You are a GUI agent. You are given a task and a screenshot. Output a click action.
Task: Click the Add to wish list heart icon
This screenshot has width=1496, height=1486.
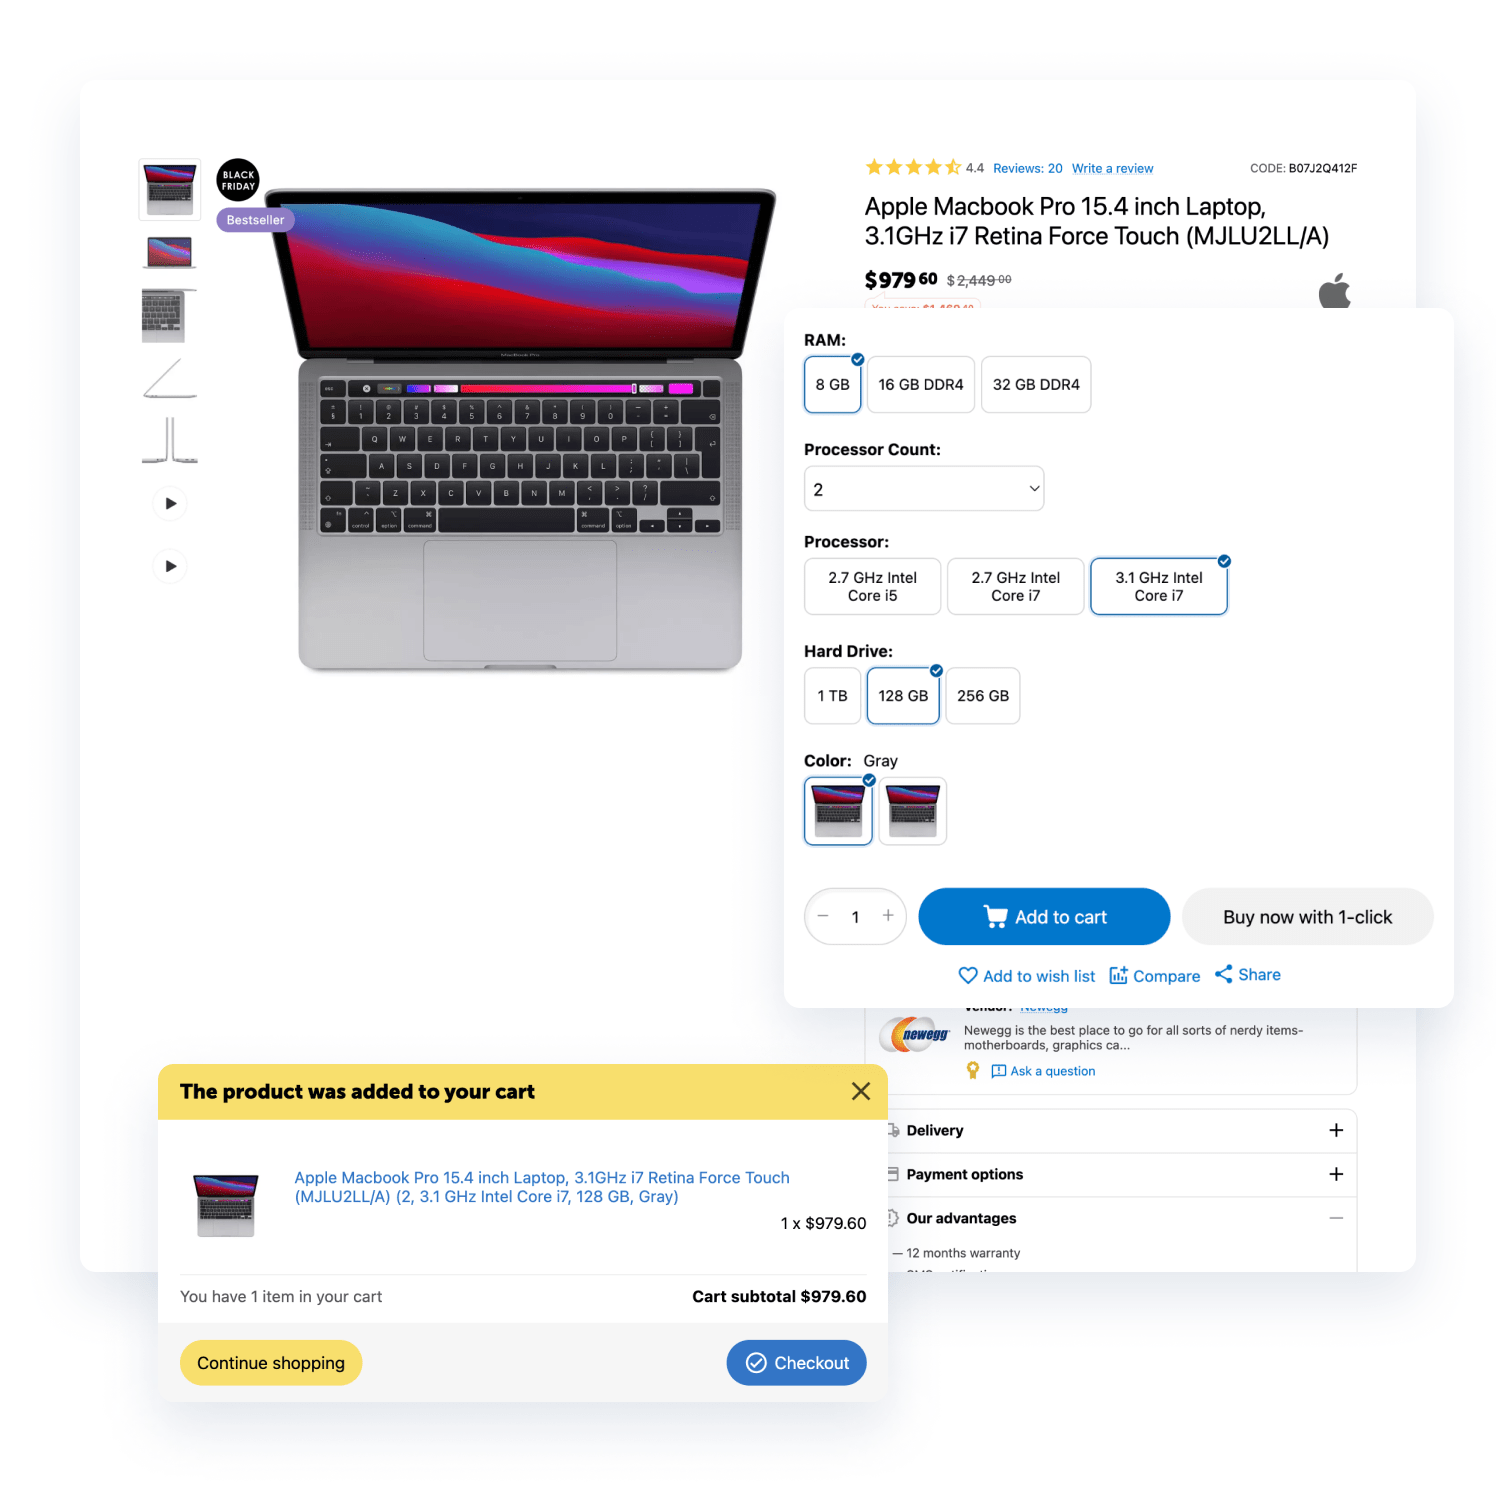(967, 975)
